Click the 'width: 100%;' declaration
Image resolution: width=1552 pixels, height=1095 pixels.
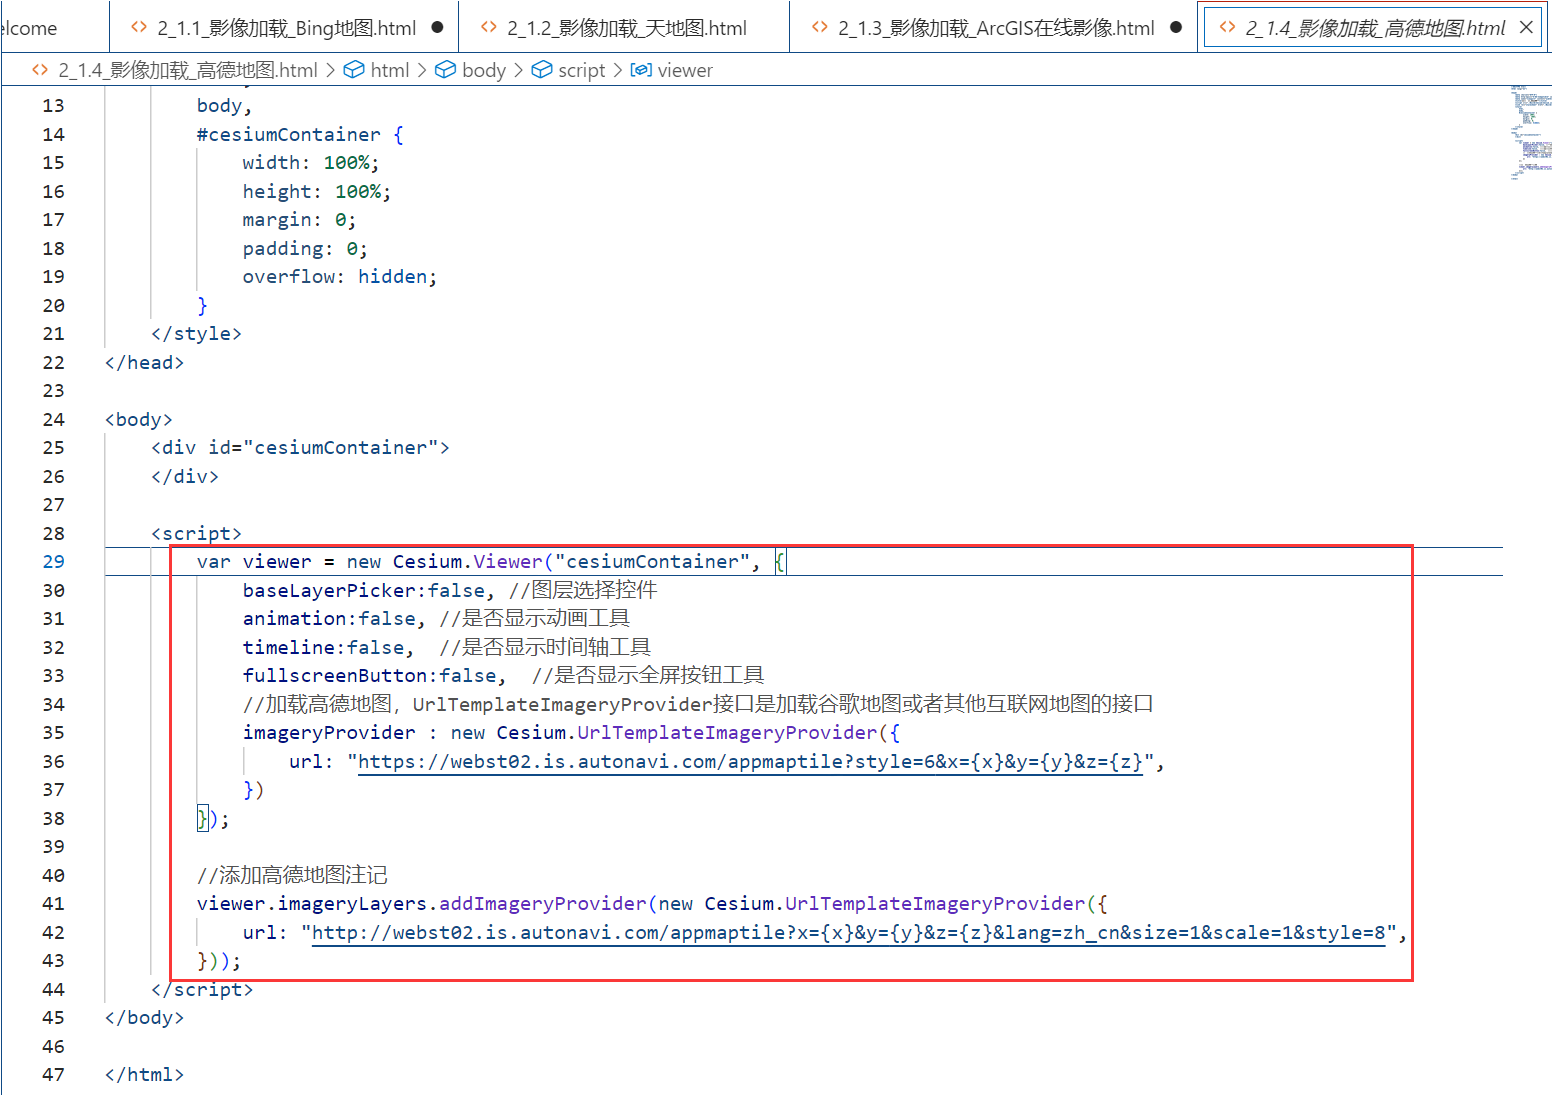(x=311, y=163)
